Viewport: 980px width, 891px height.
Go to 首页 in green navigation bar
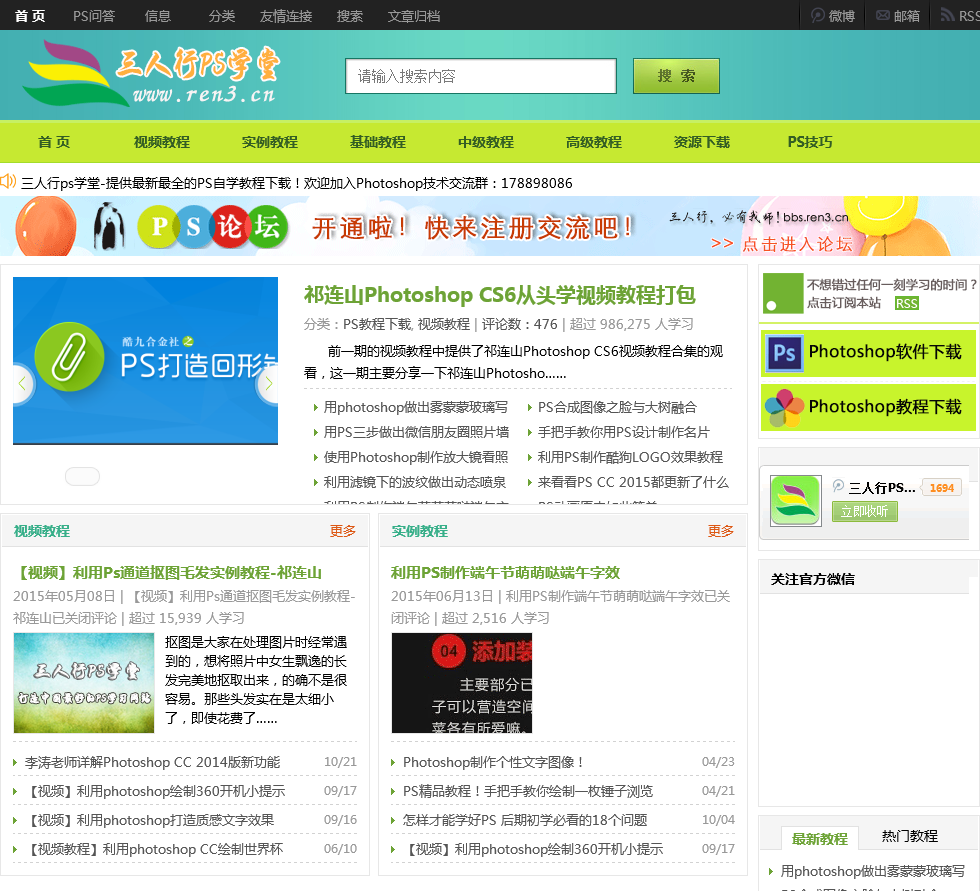tap(54, 142)
